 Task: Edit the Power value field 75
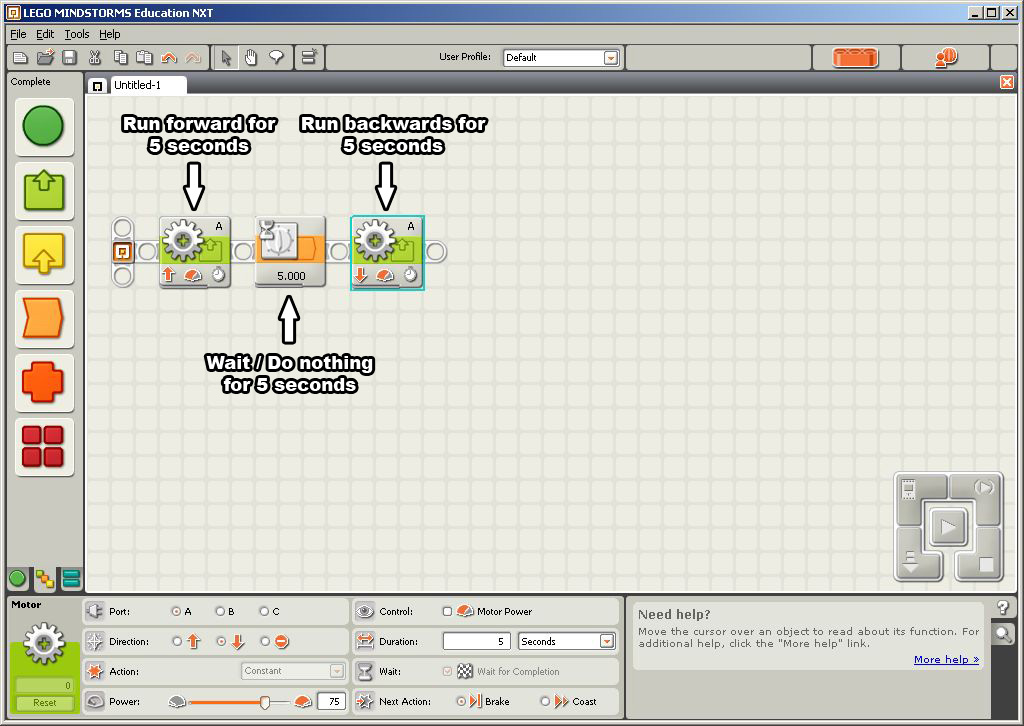click(331, 702)
